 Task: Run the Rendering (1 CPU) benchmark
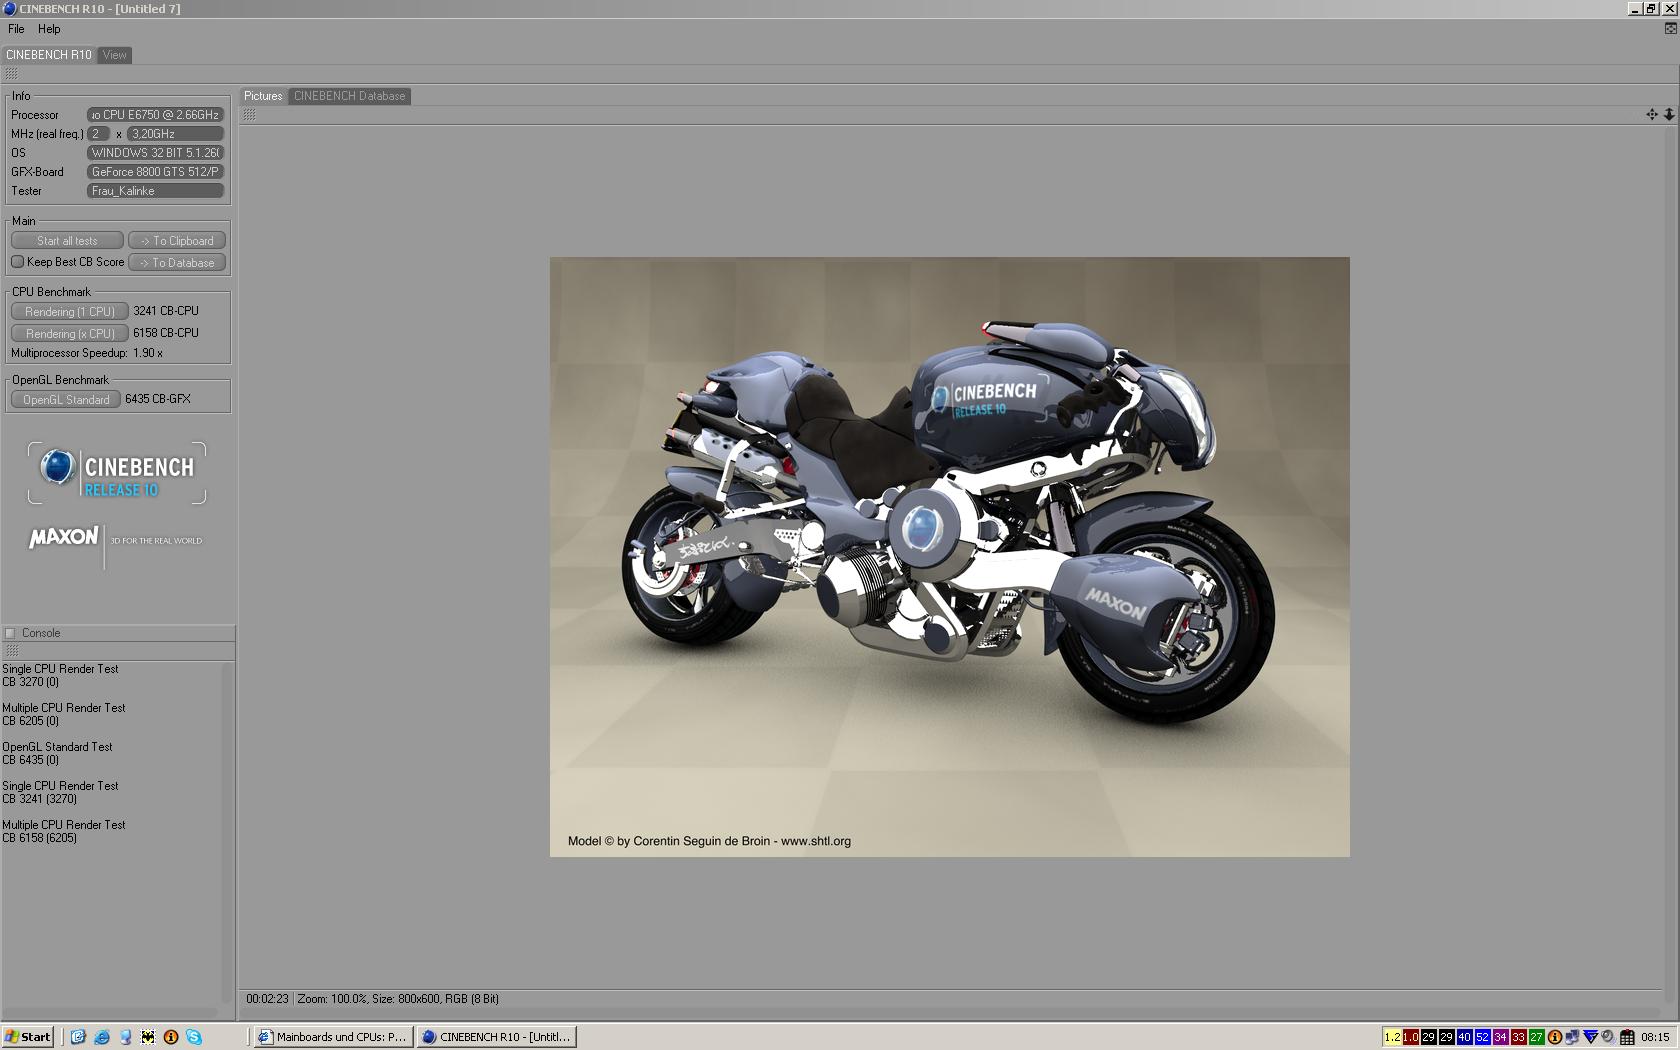click(70, 312)
